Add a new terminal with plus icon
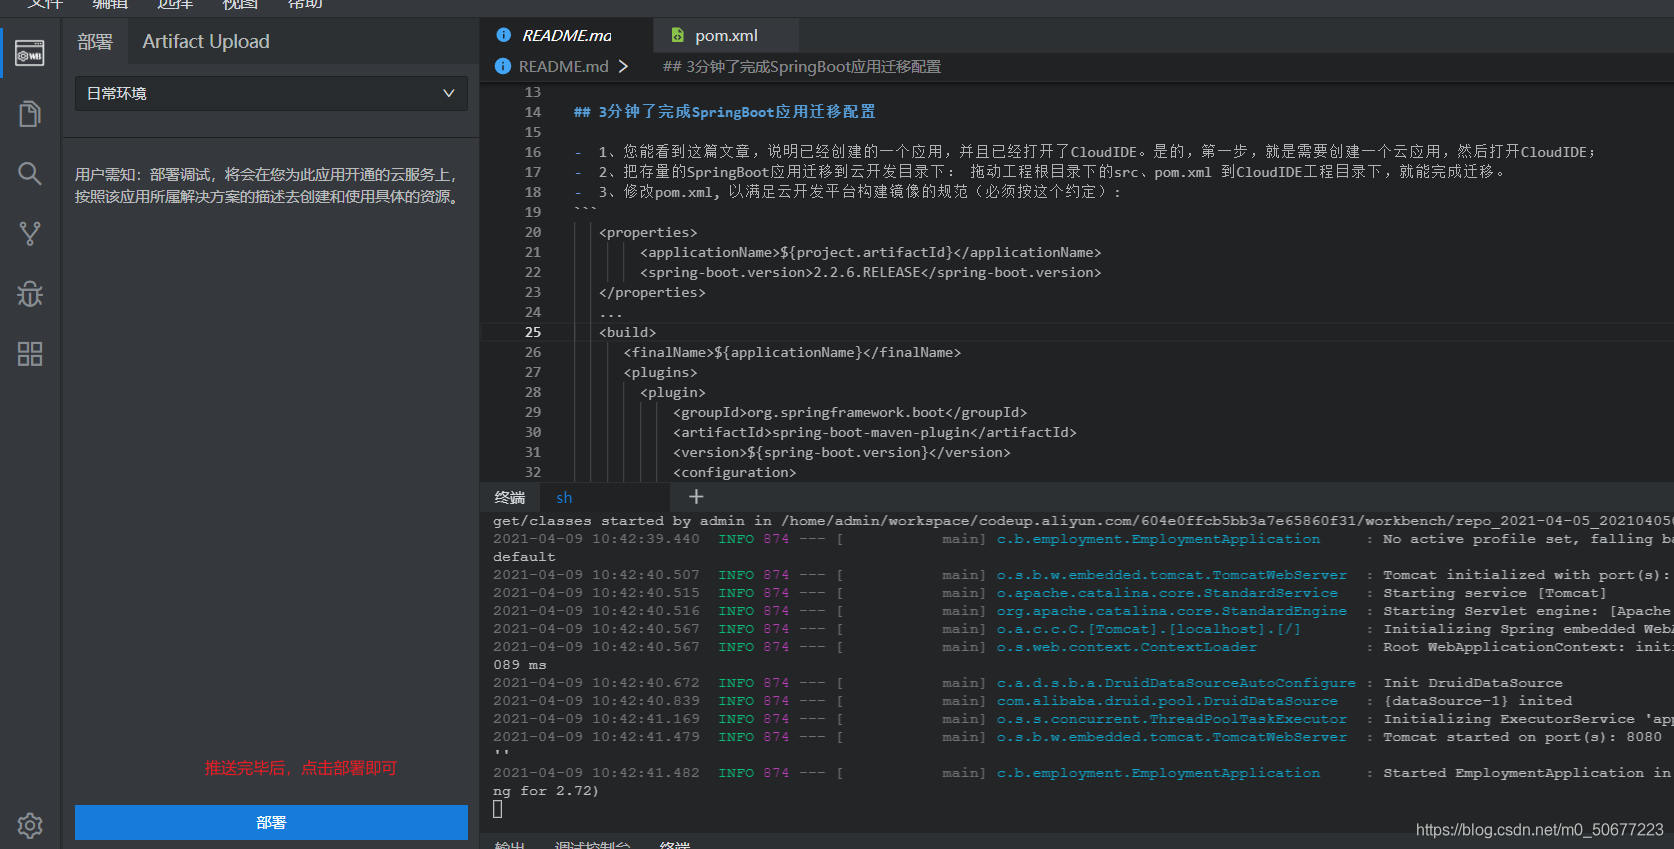 click(x=696, y=497)
